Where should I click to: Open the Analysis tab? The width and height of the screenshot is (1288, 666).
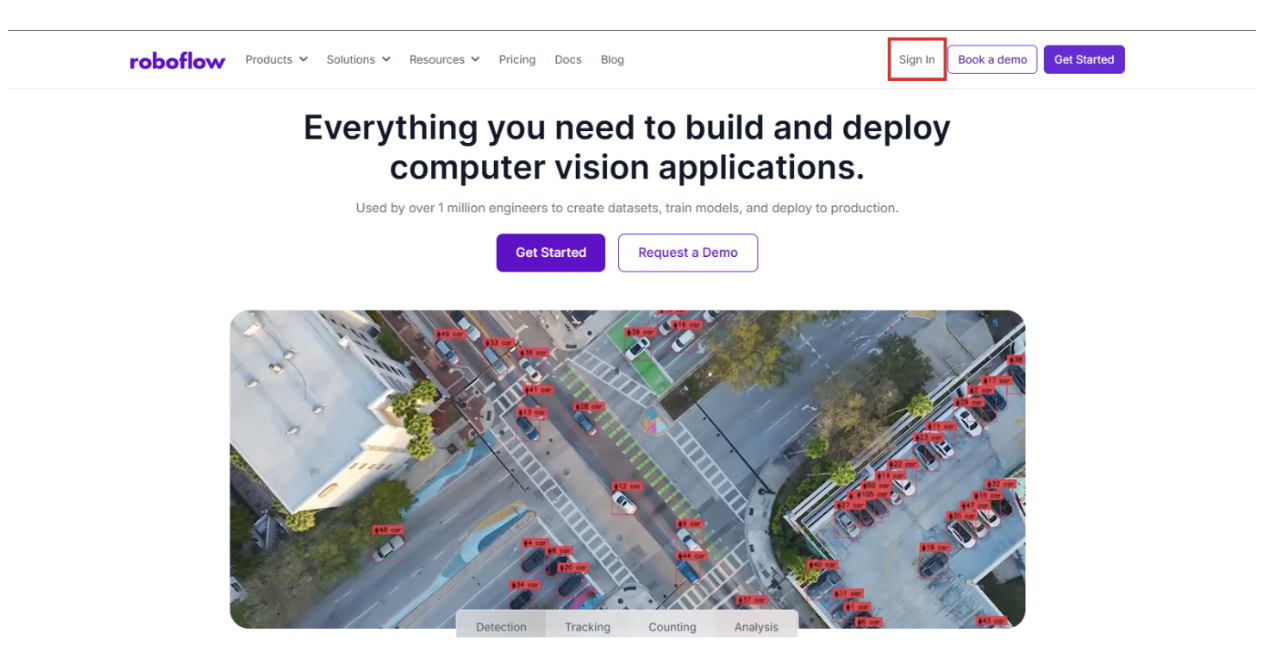point(756,627)
